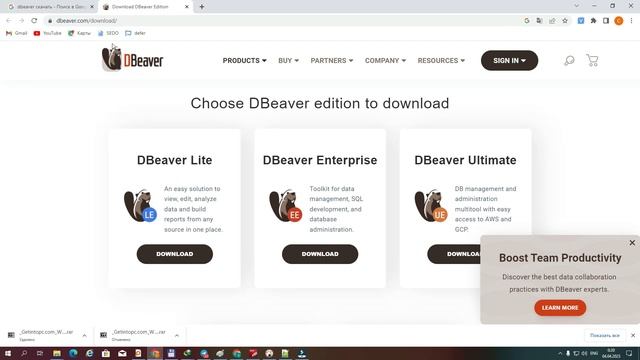
Task: Close the Download DBeaver Edition tab
Action: (x=187, y=7)
